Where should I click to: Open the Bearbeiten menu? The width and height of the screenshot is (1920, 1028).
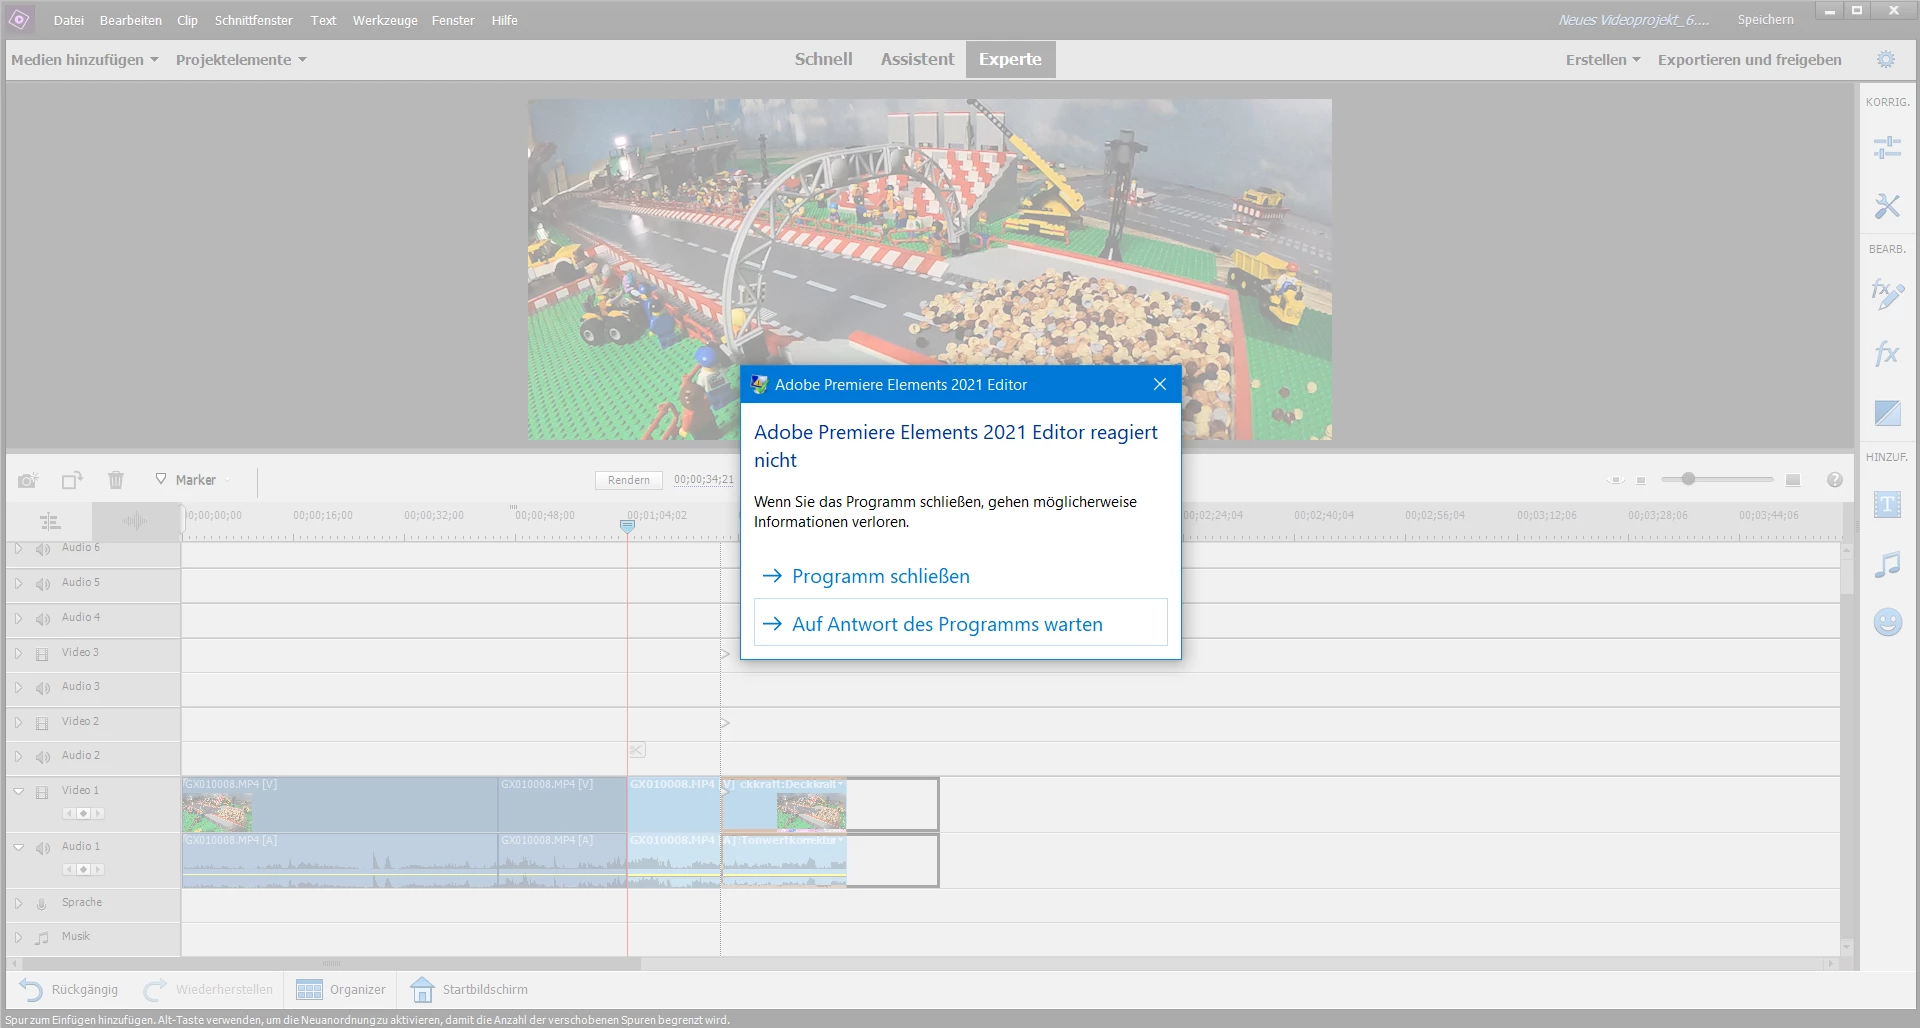[131, 20]
